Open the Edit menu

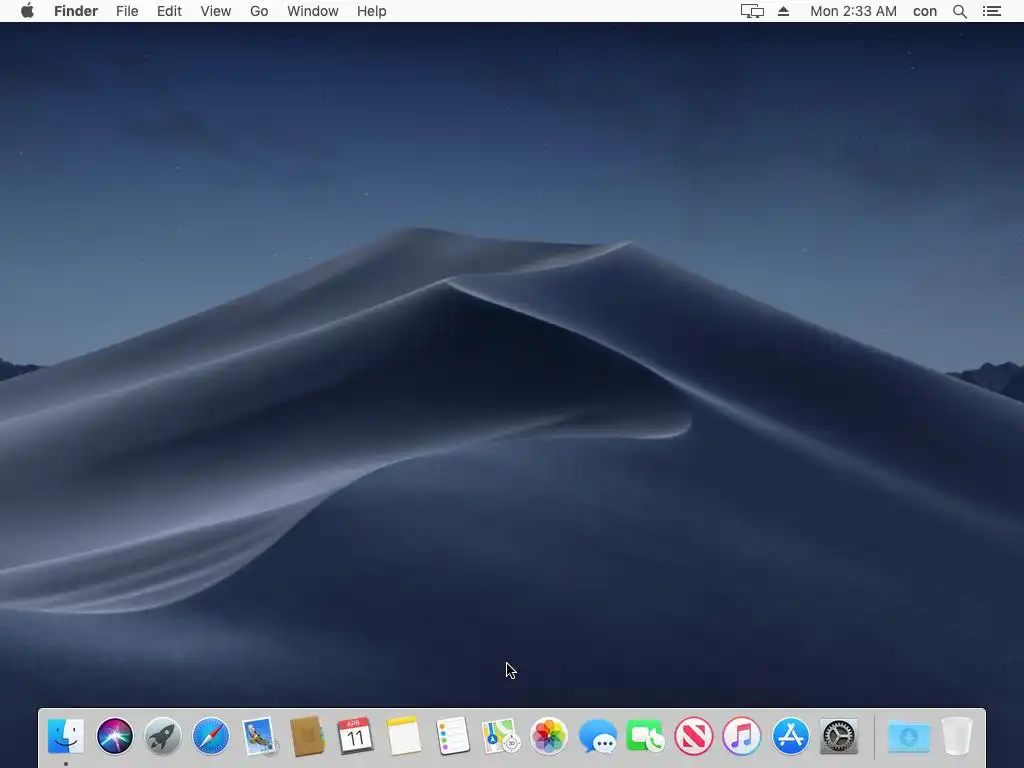tap(169, 11)
